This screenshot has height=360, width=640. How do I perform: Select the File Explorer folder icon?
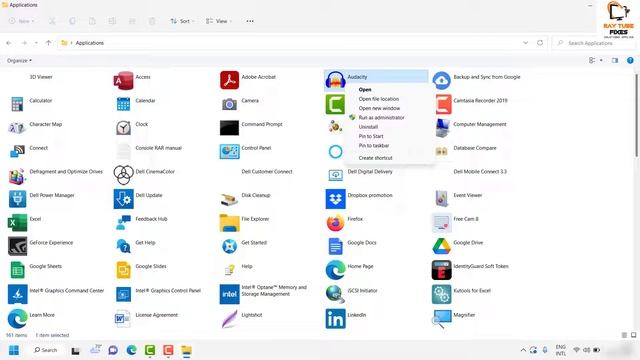229,223
